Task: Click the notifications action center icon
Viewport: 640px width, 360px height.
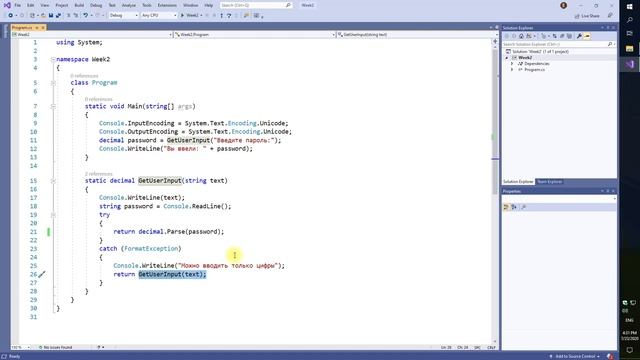Action: (629, 350)
